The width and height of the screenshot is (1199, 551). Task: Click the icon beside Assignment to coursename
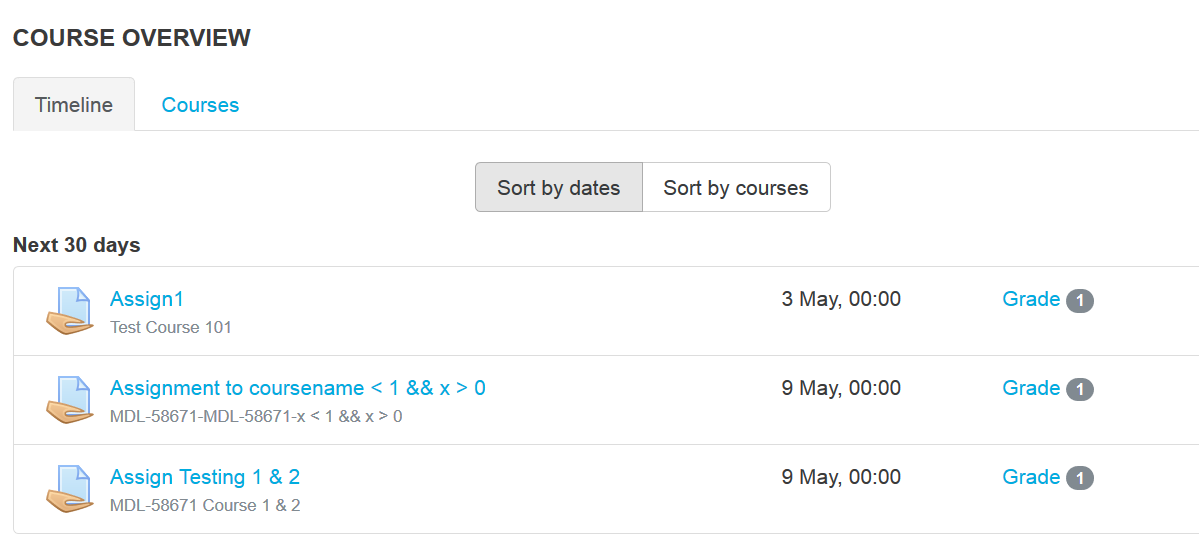click(70, 400)
